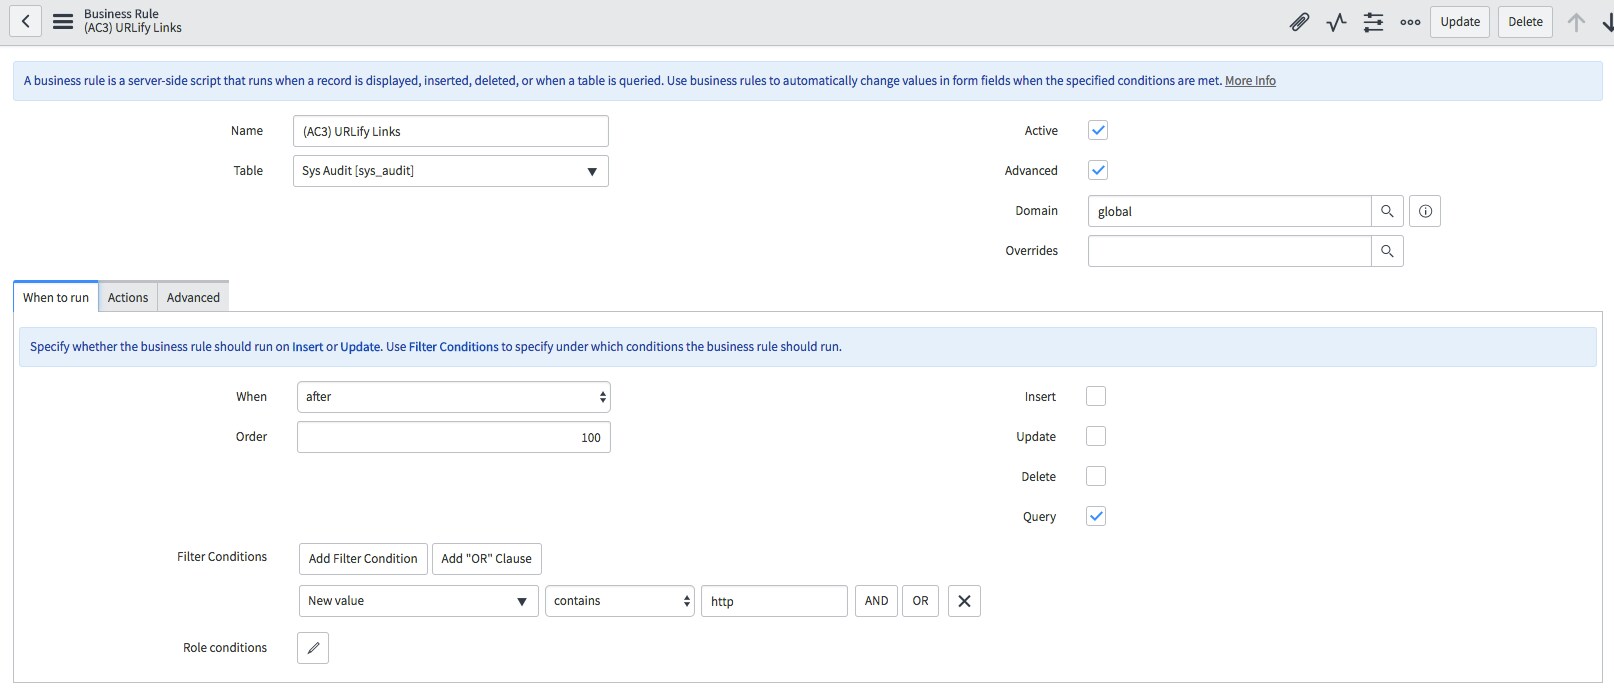1614x689 pixels.
Task: Click the personalize form sliders icon
Action: point(1373,22)
